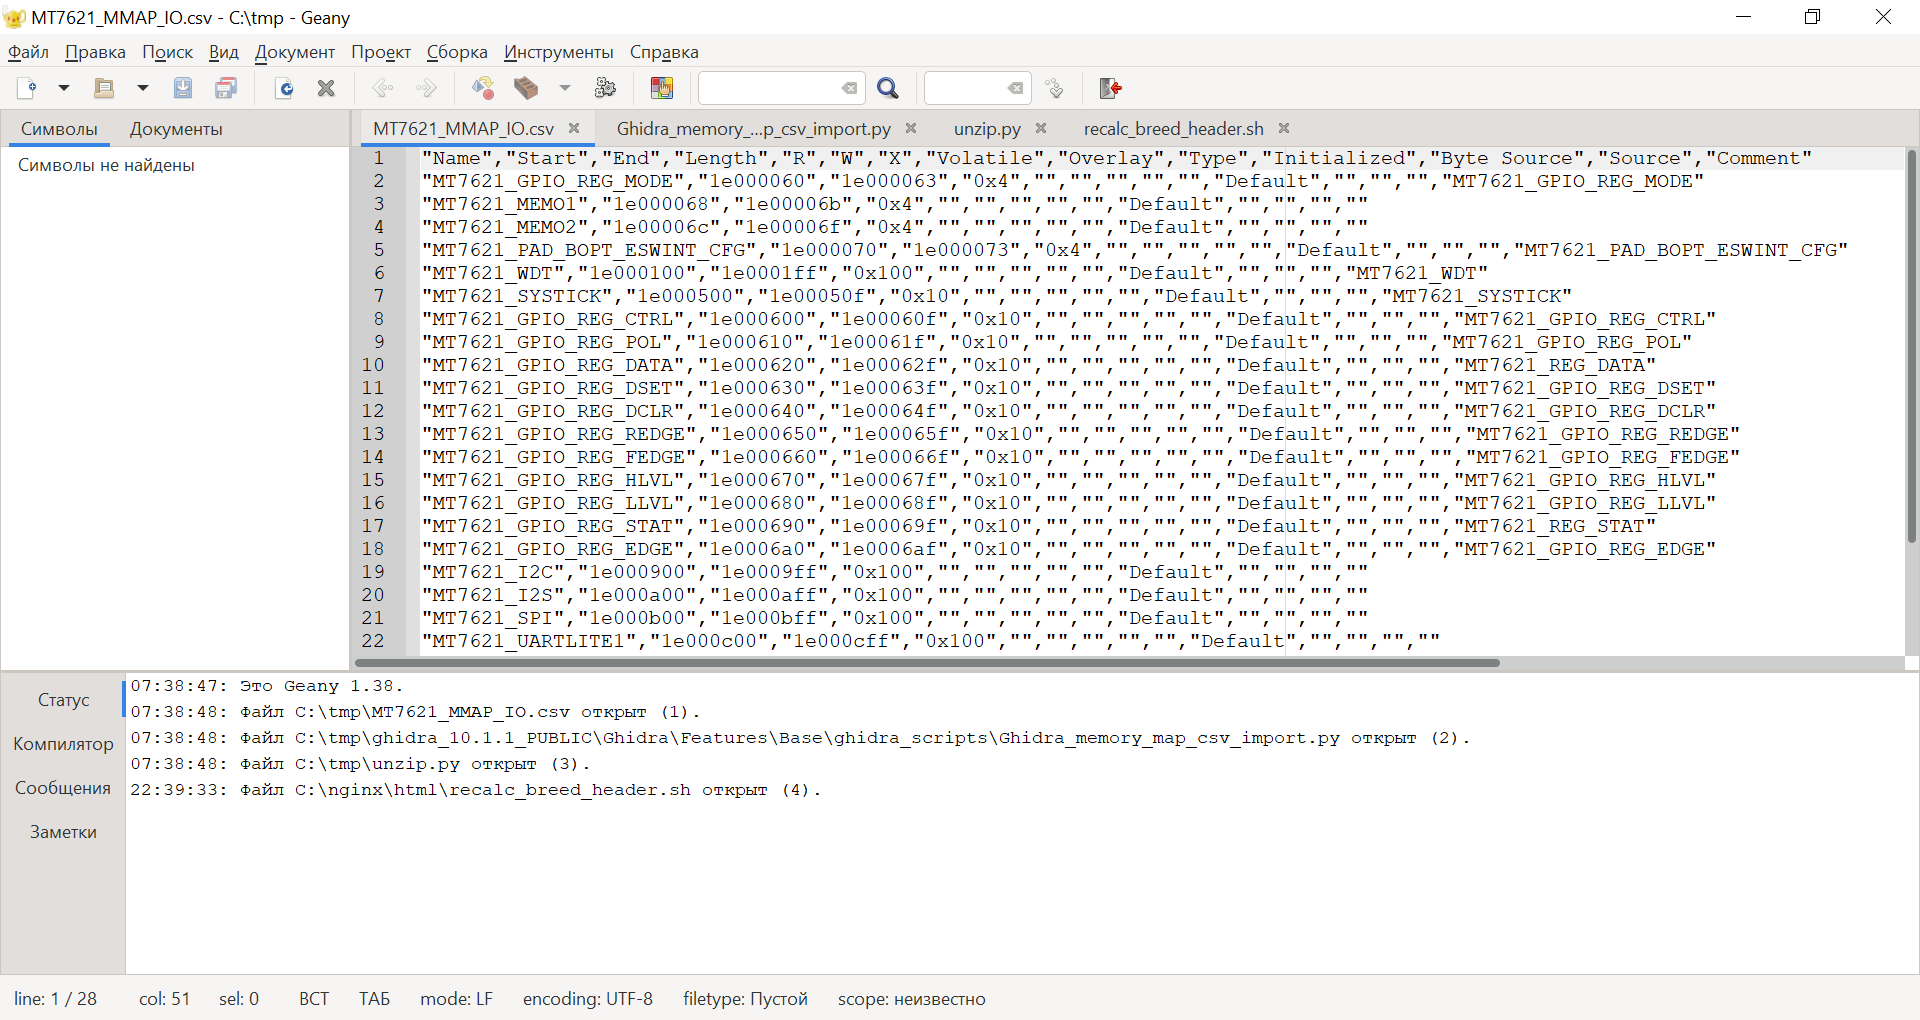
Task: Switch to the Документы sidebar tab
Action: pos(175,128)
